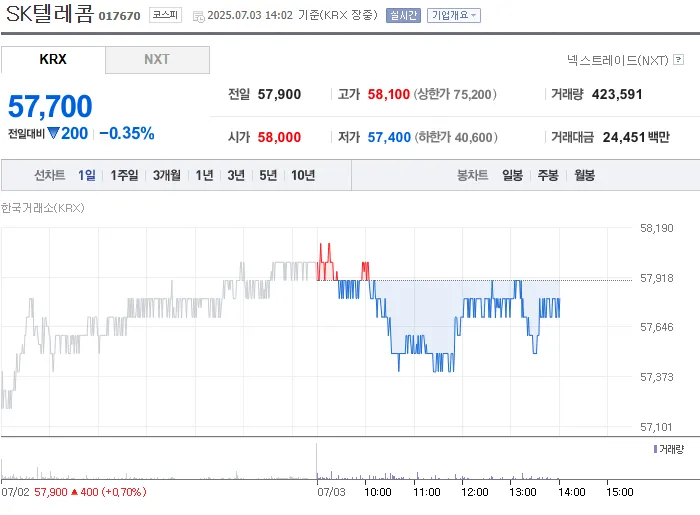Select the 1주일 line chart period

tap(124, 175)
